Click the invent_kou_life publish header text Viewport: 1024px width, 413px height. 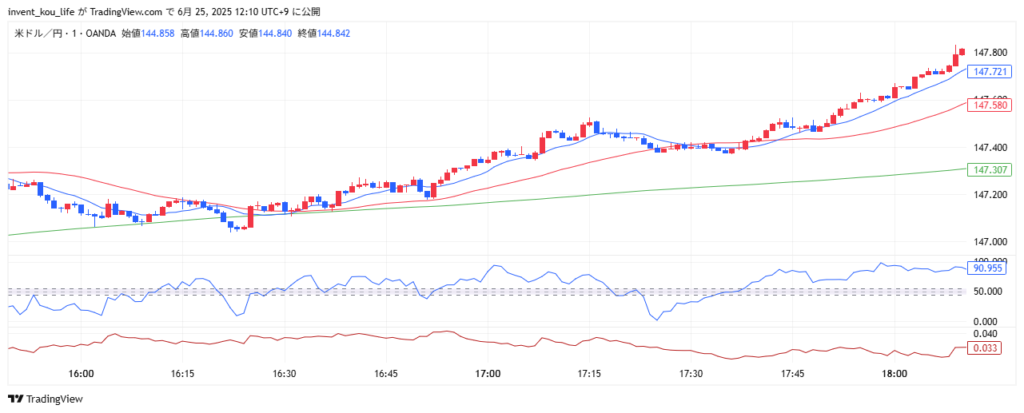(x=43, y=12)
